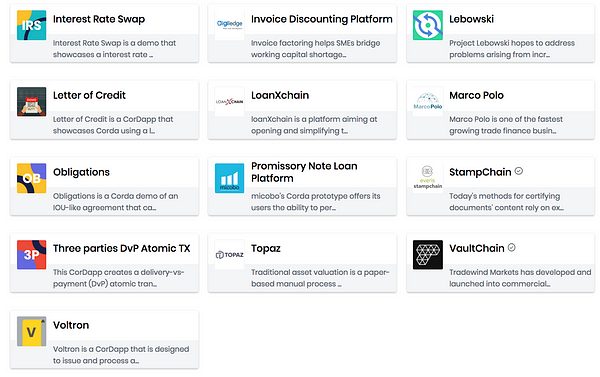Click the everis stampchain logo

click(428, 178)
